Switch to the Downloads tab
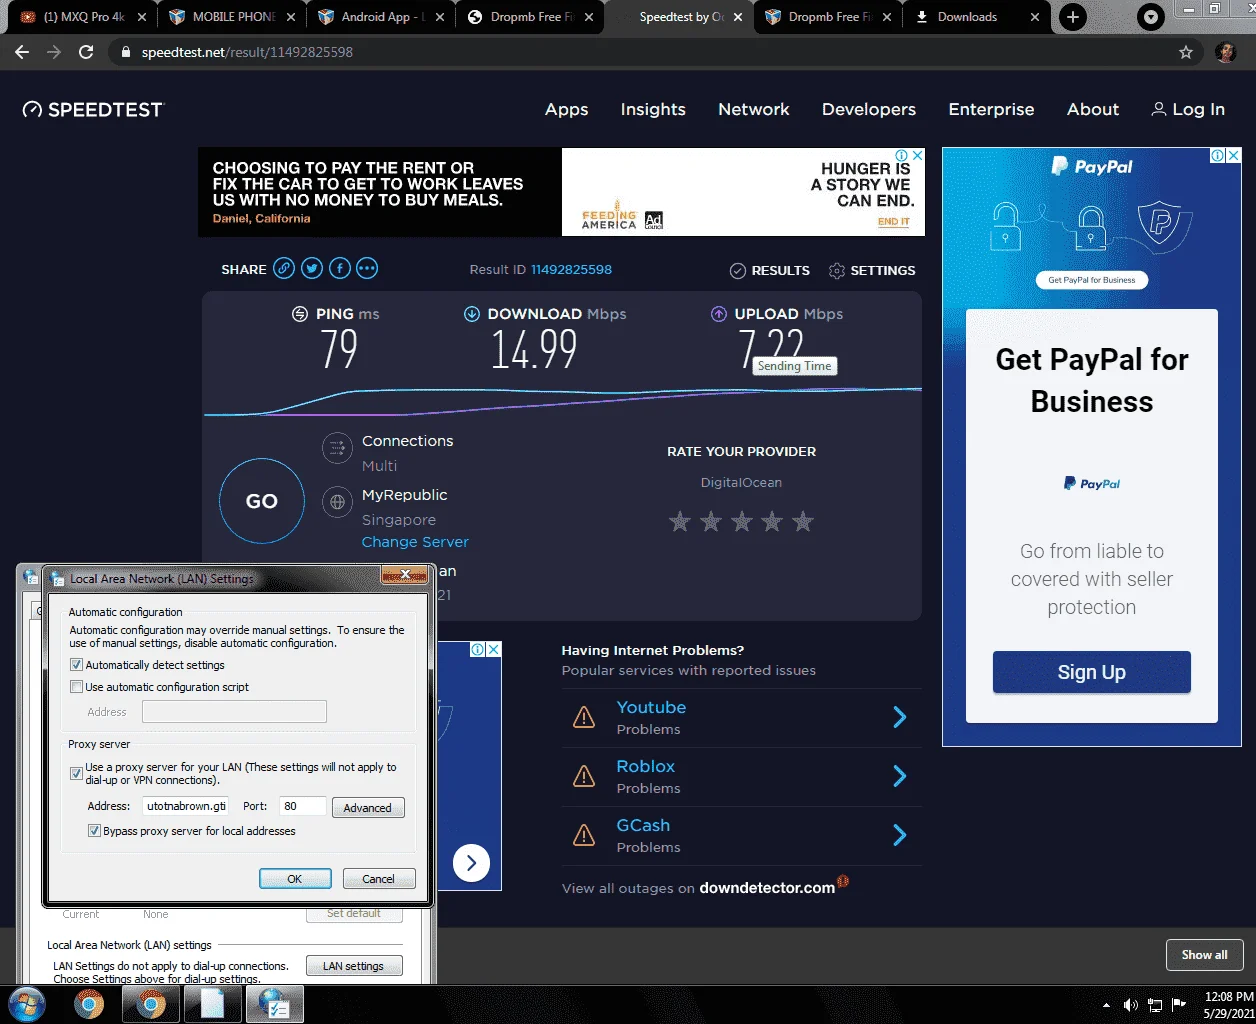 pos(977,17)
